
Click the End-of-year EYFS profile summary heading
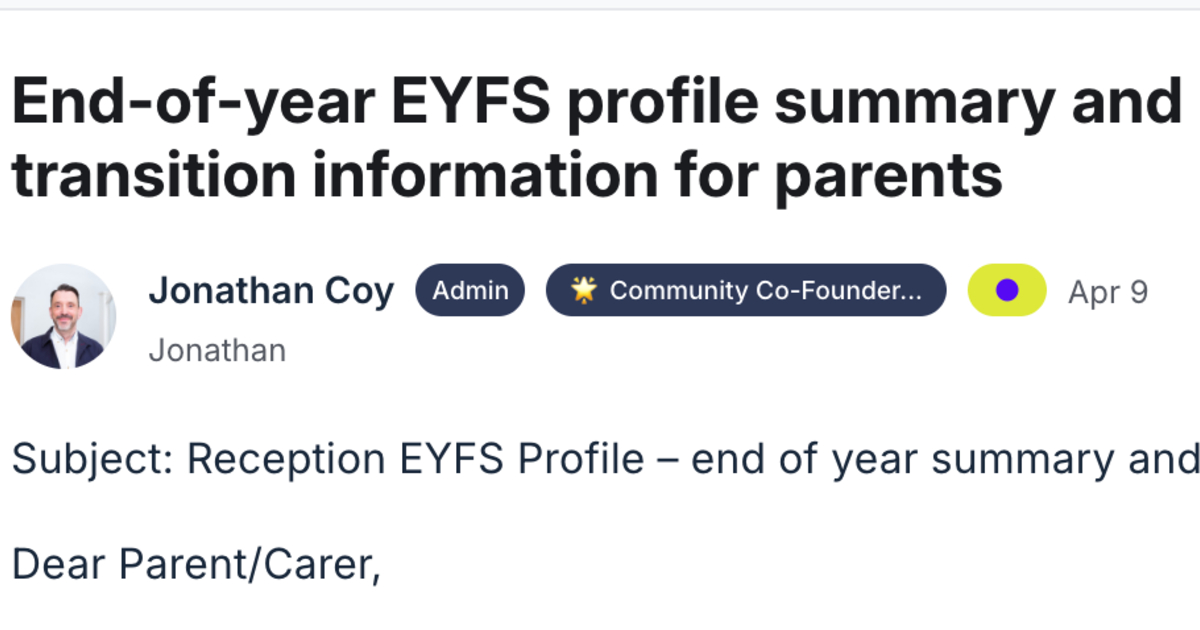[x=596, y=103]
